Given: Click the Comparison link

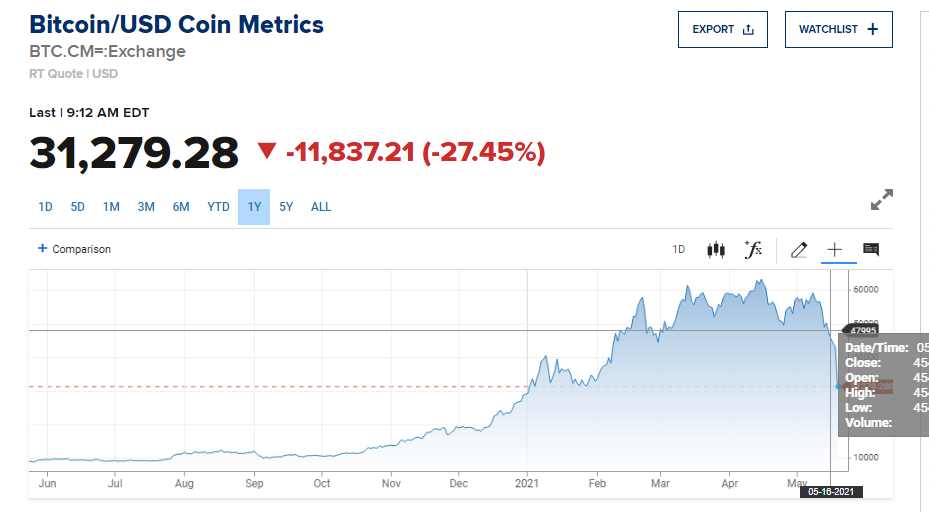Looking at the screenshot, I should (81, 249).
